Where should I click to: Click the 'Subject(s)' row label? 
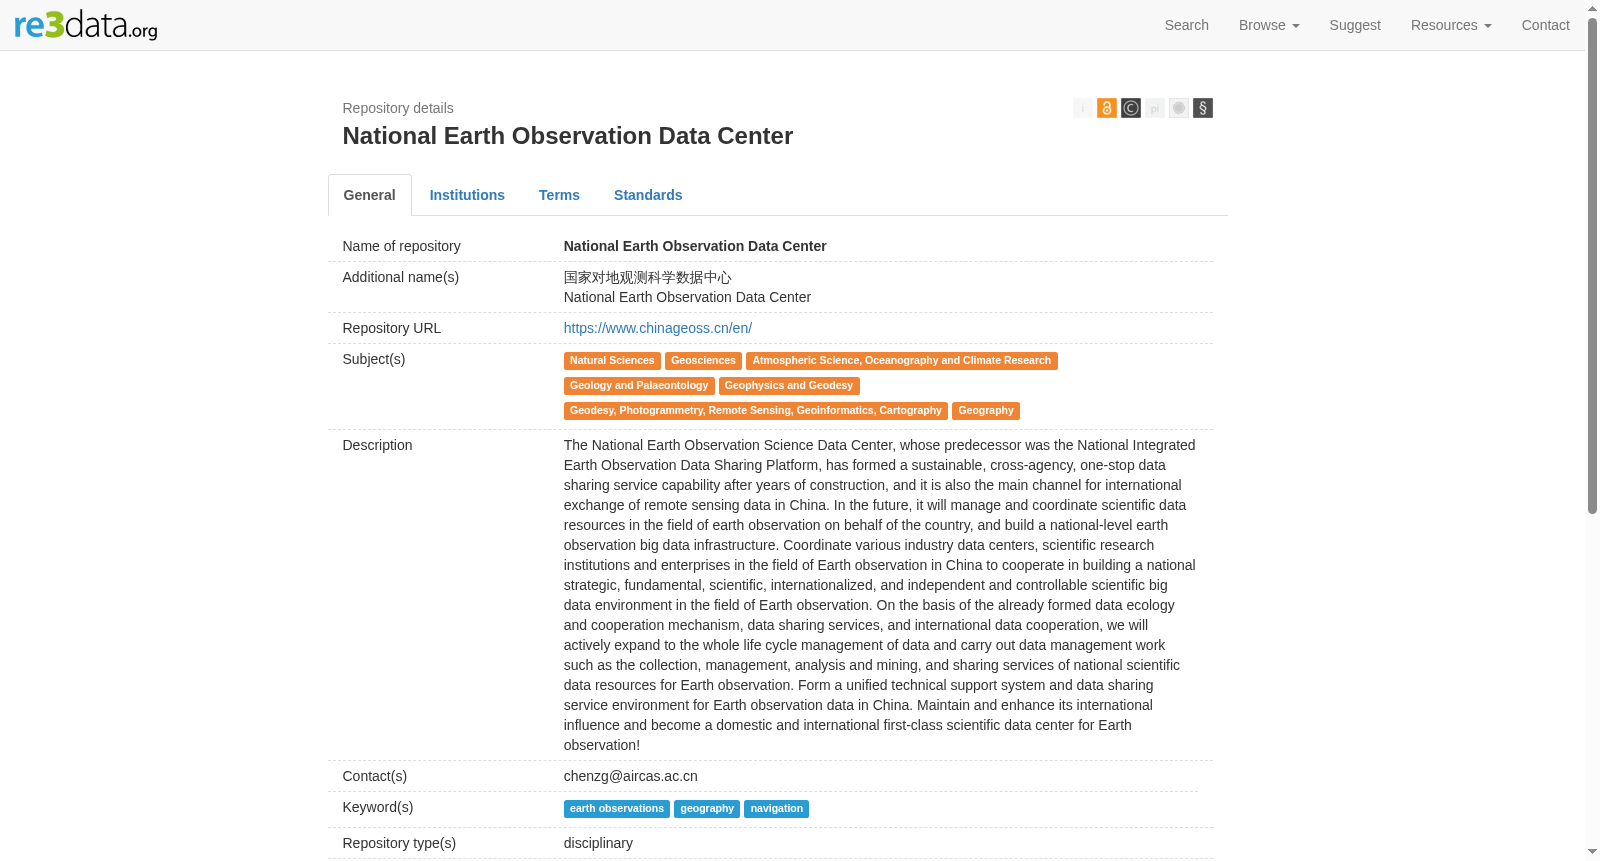coord(374,359)
